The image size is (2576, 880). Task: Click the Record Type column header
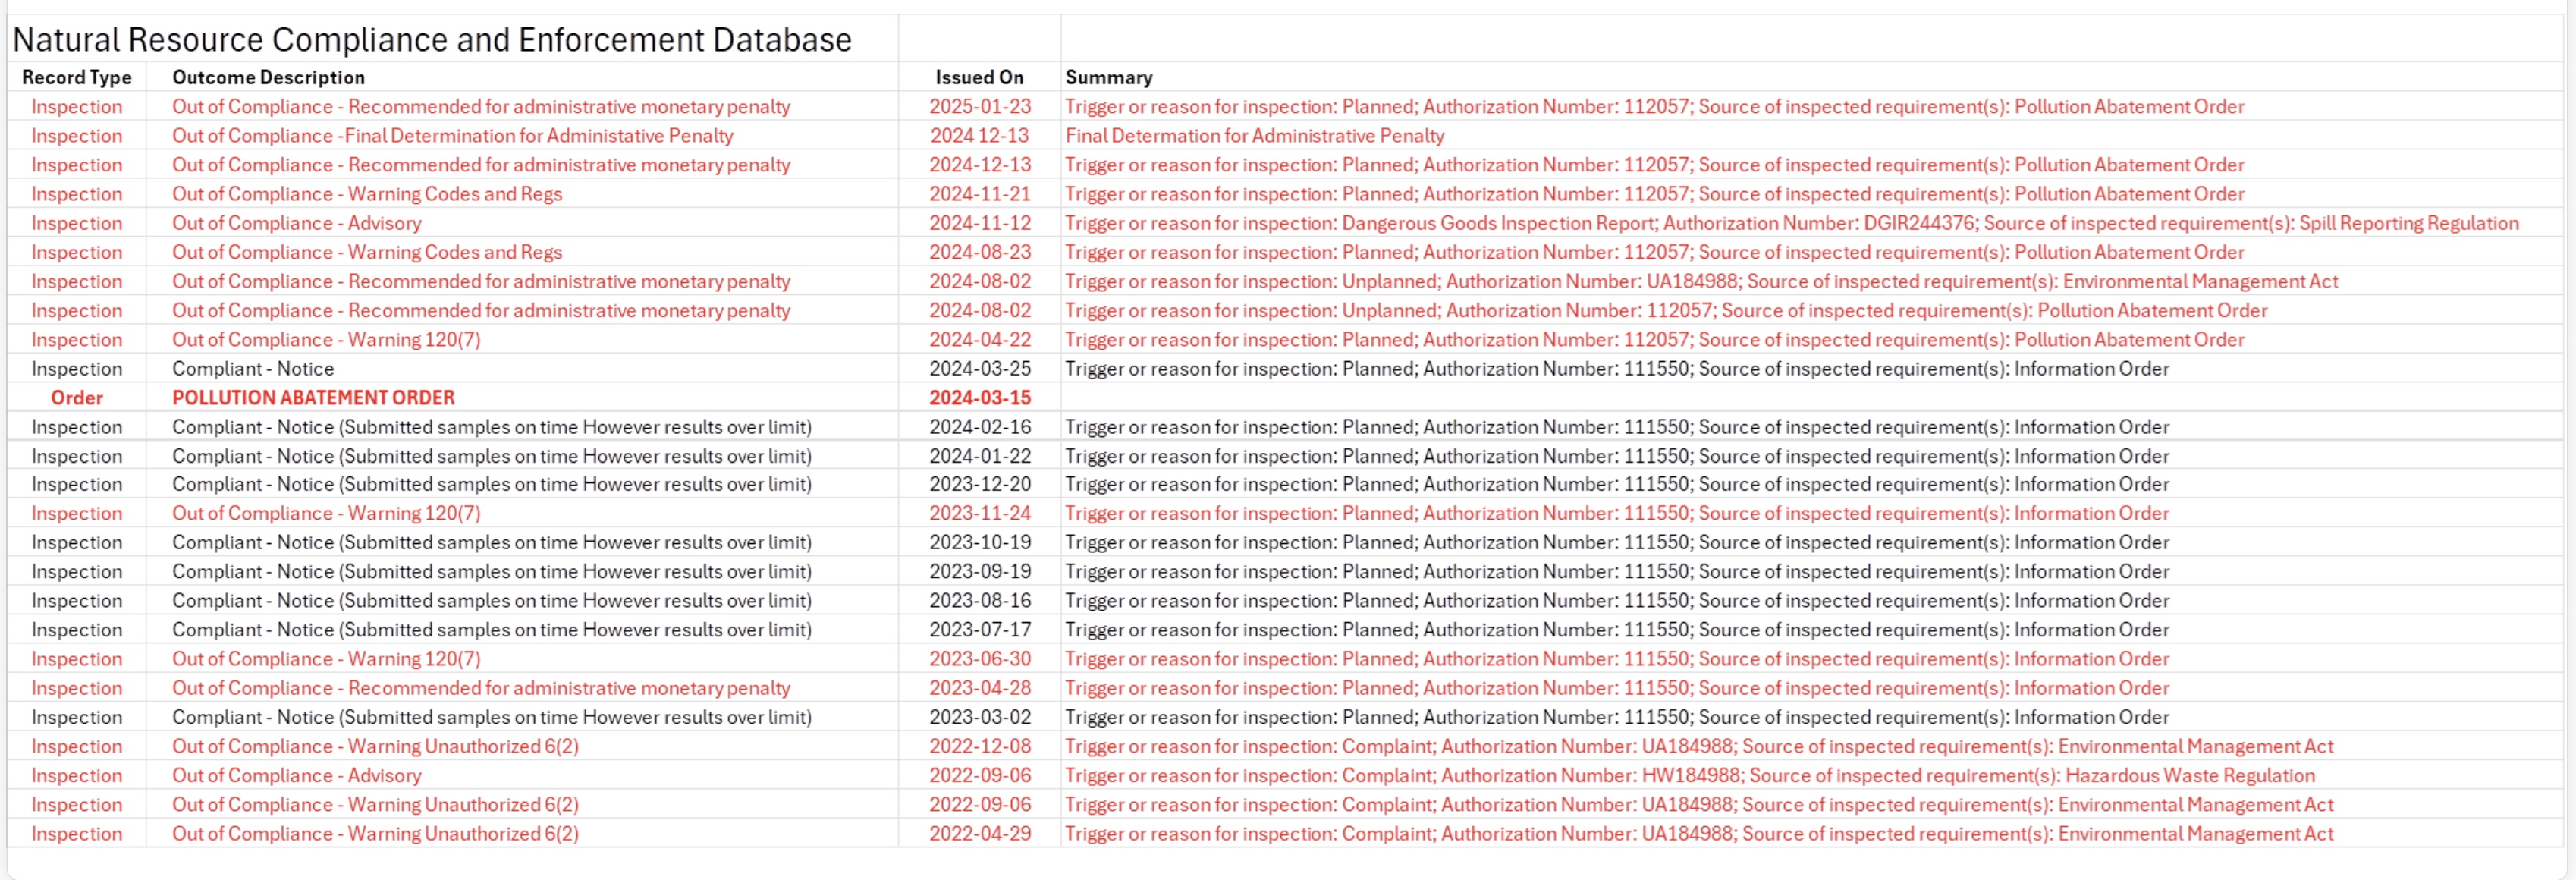click(77, 77)
